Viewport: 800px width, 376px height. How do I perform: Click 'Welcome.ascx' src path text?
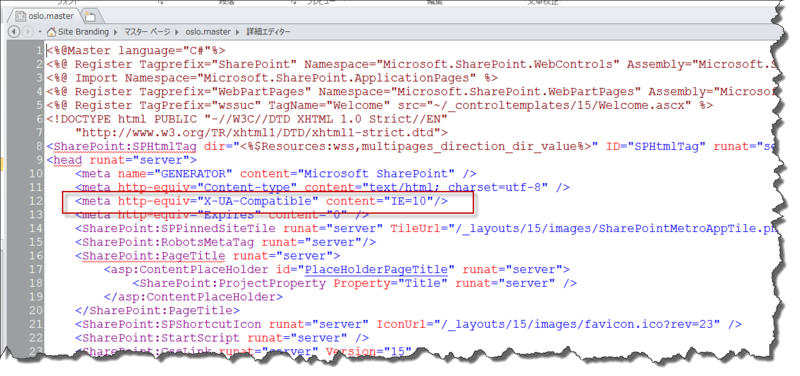(x=640, y=106)
